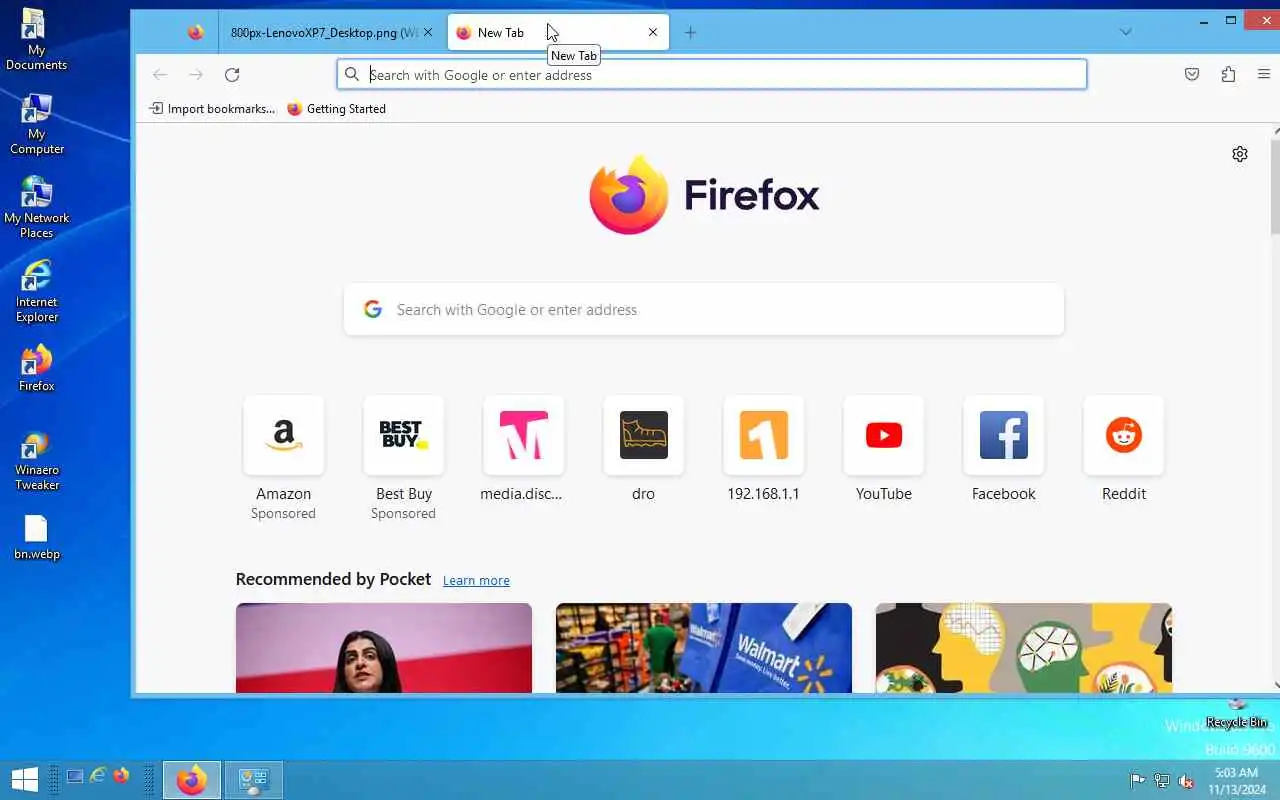
Task: Focus the address bar search field
Action: click(x=712, y=74)
